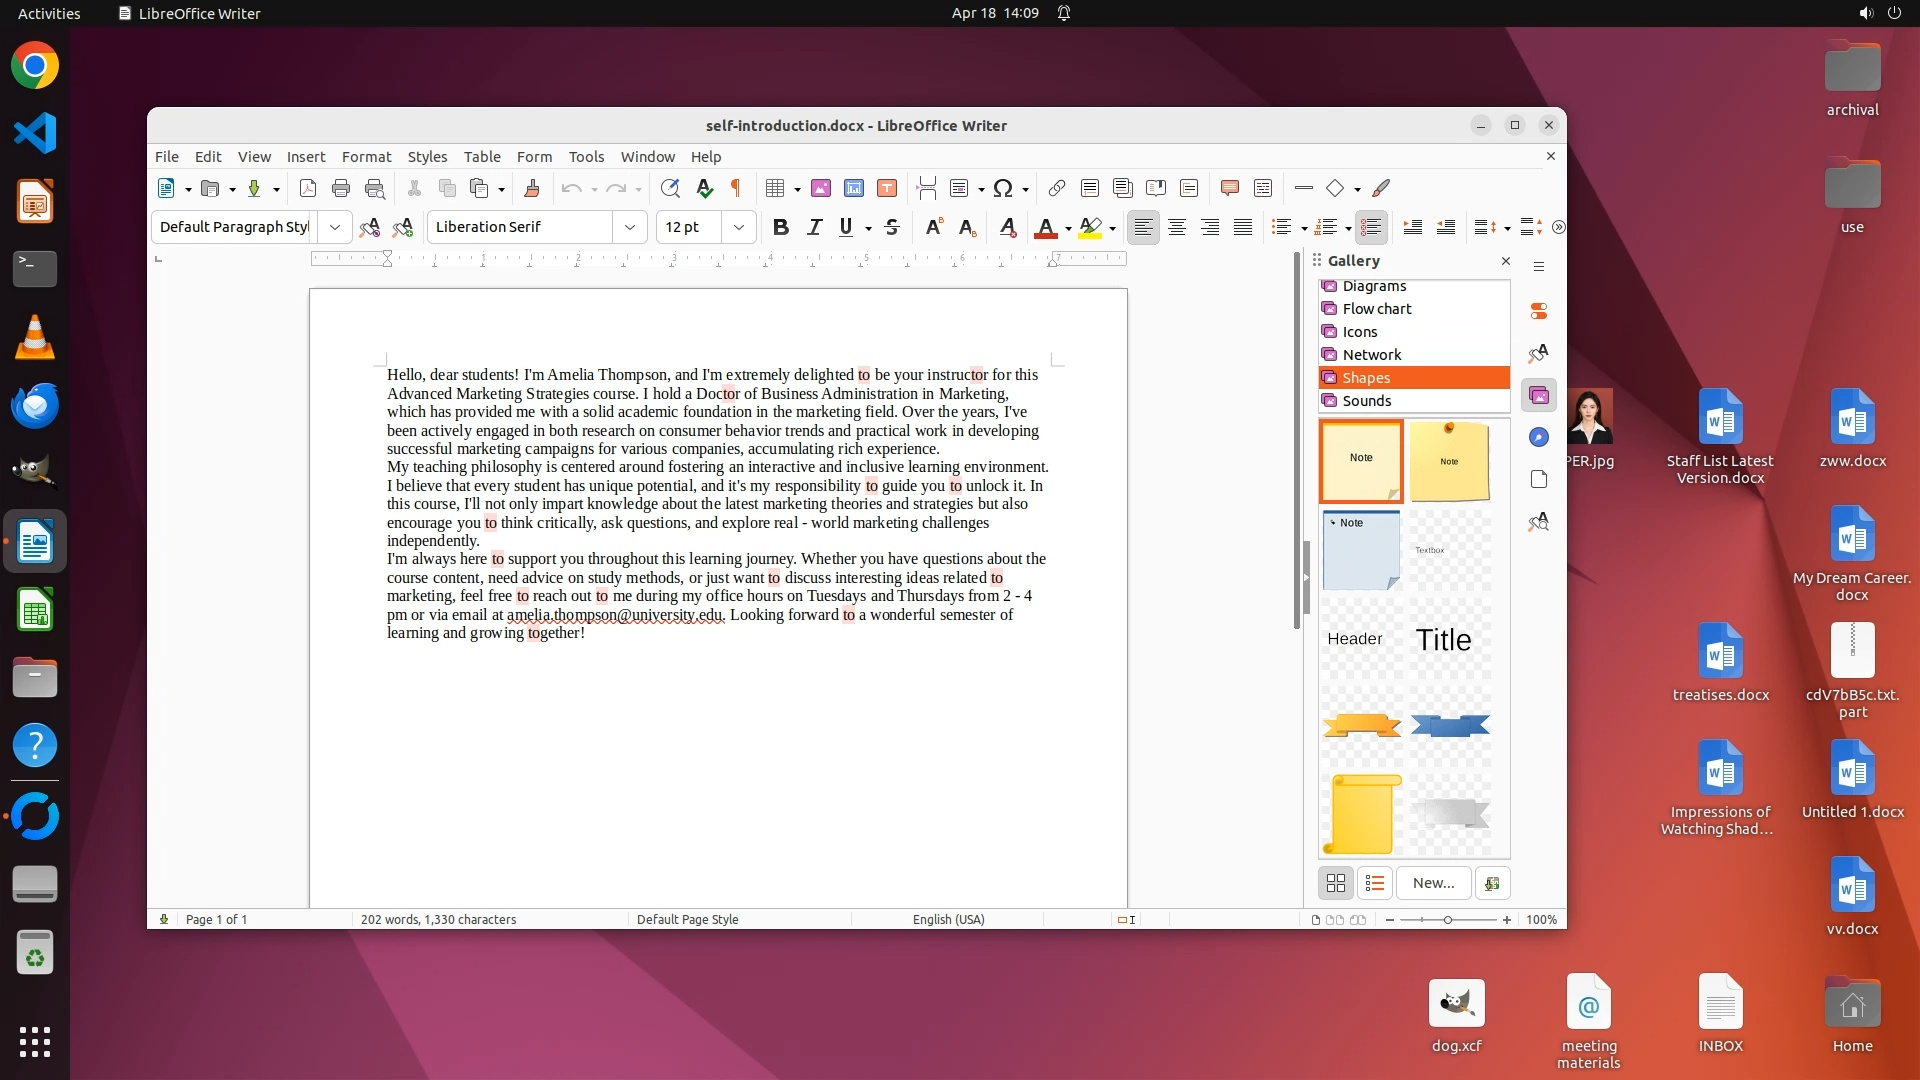Image resolution: width=1920 pixels, height=1080 pixels.
Task: Open the Format menu
Action: click(366, 157)
